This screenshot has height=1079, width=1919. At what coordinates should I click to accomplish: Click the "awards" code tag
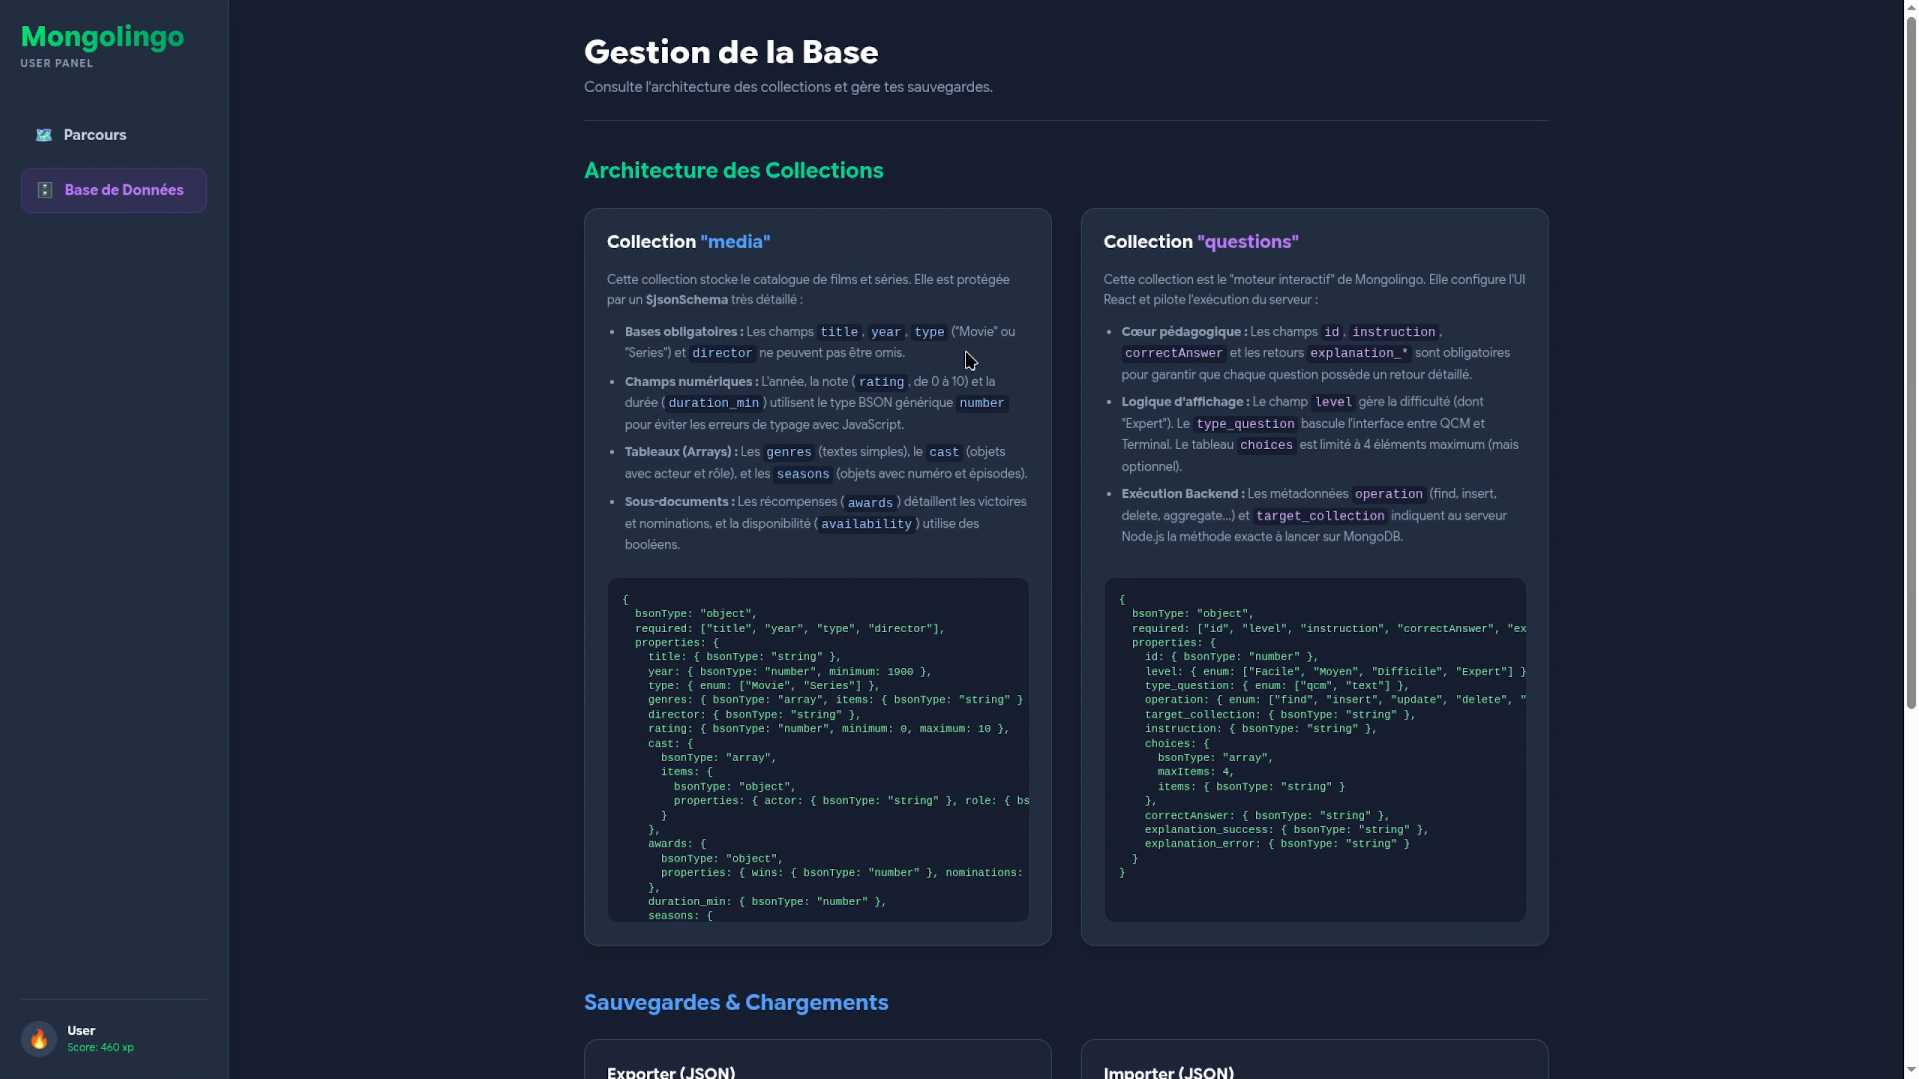(870, 503)
